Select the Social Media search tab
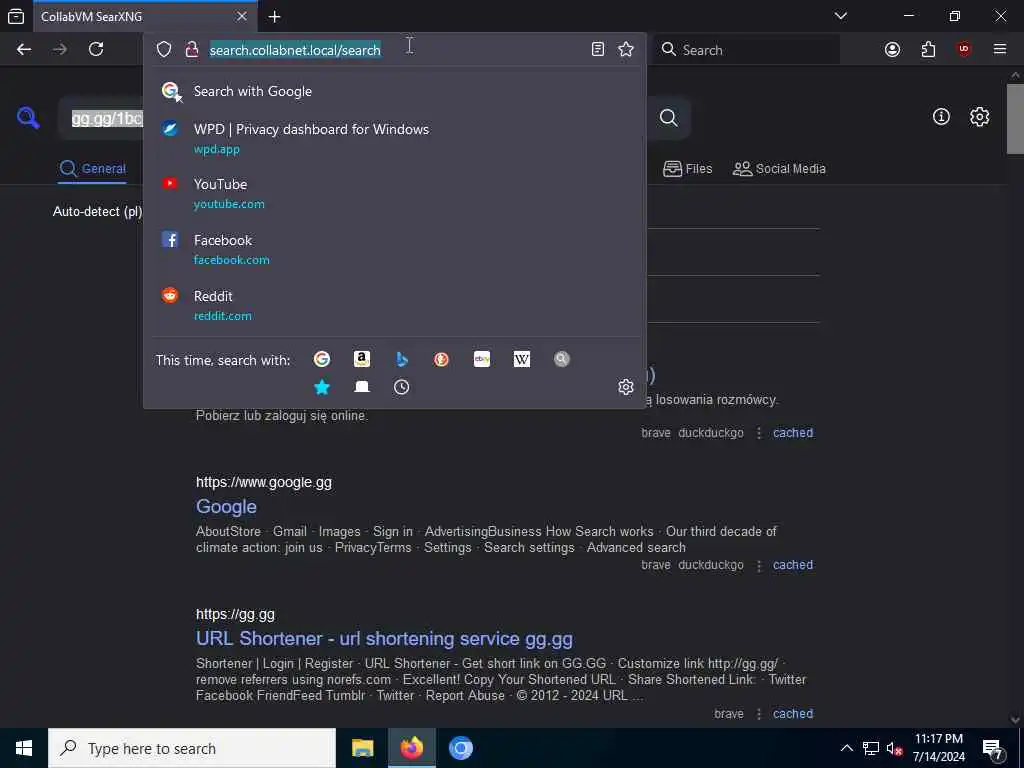This screenshot has height=768, width=1024. pyautogui.click(x=779, y=168)
